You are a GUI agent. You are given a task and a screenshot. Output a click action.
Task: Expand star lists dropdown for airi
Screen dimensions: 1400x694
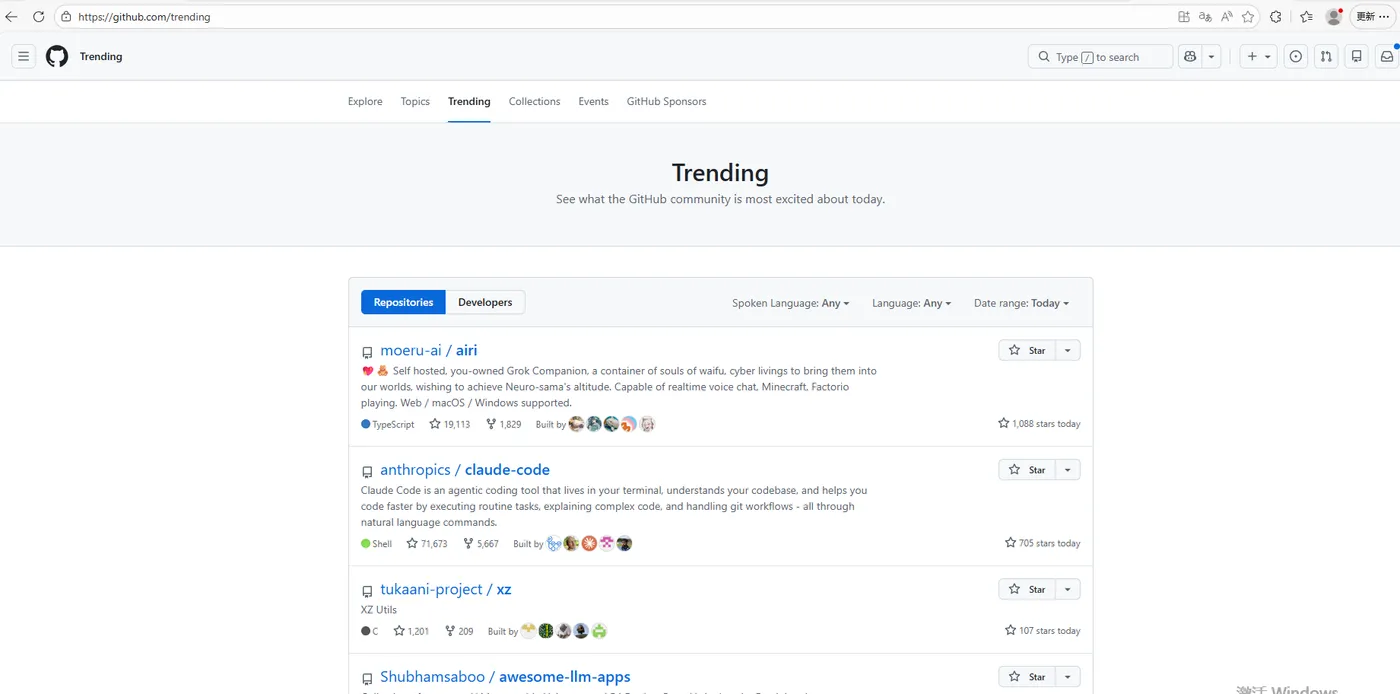tap(1068, 350)
